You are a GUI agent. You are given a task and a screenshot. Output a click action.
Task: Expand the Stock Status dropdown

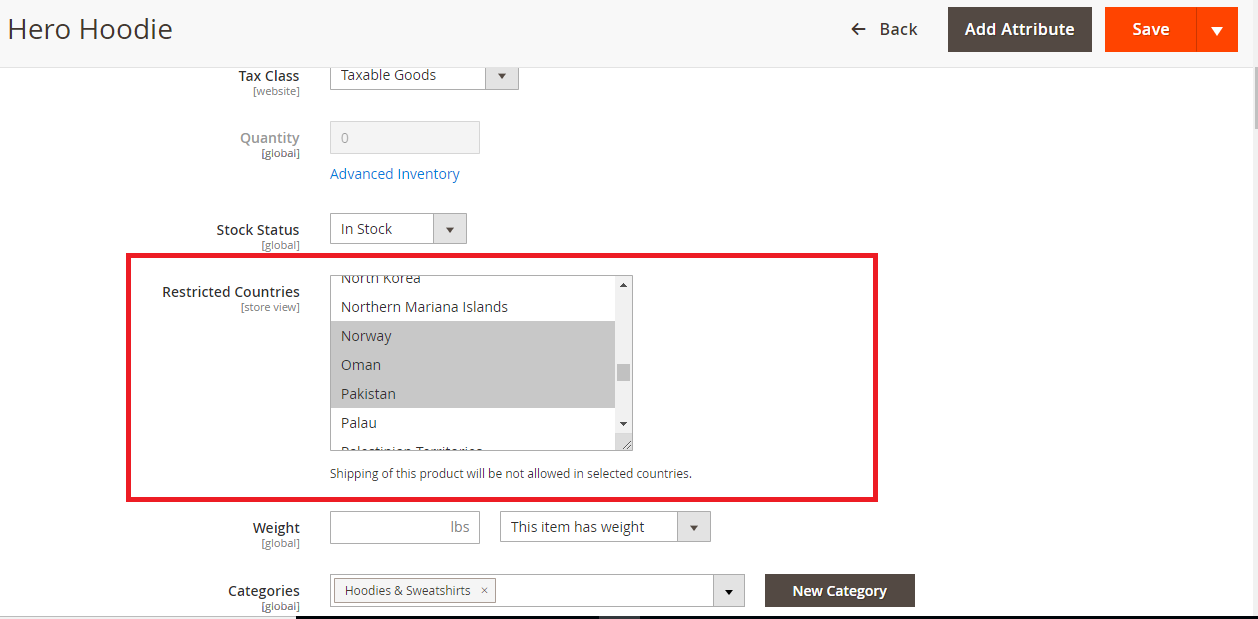(449, 229)
